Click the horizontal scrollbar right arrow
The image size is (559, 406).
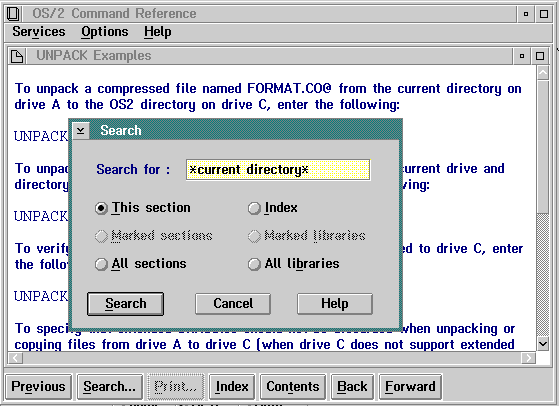(x=529, y=358)
